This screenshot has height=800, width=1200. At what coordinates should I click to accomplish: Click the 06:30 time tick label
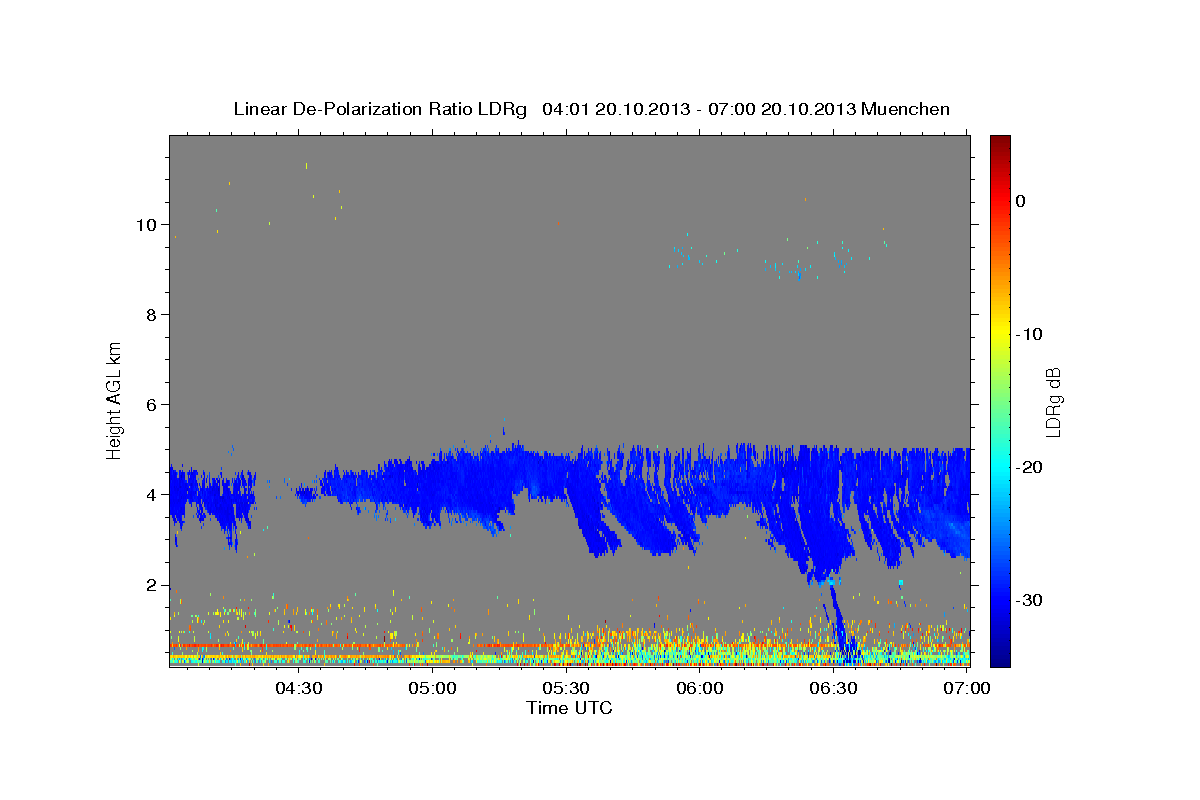click(x=834, y=688)
